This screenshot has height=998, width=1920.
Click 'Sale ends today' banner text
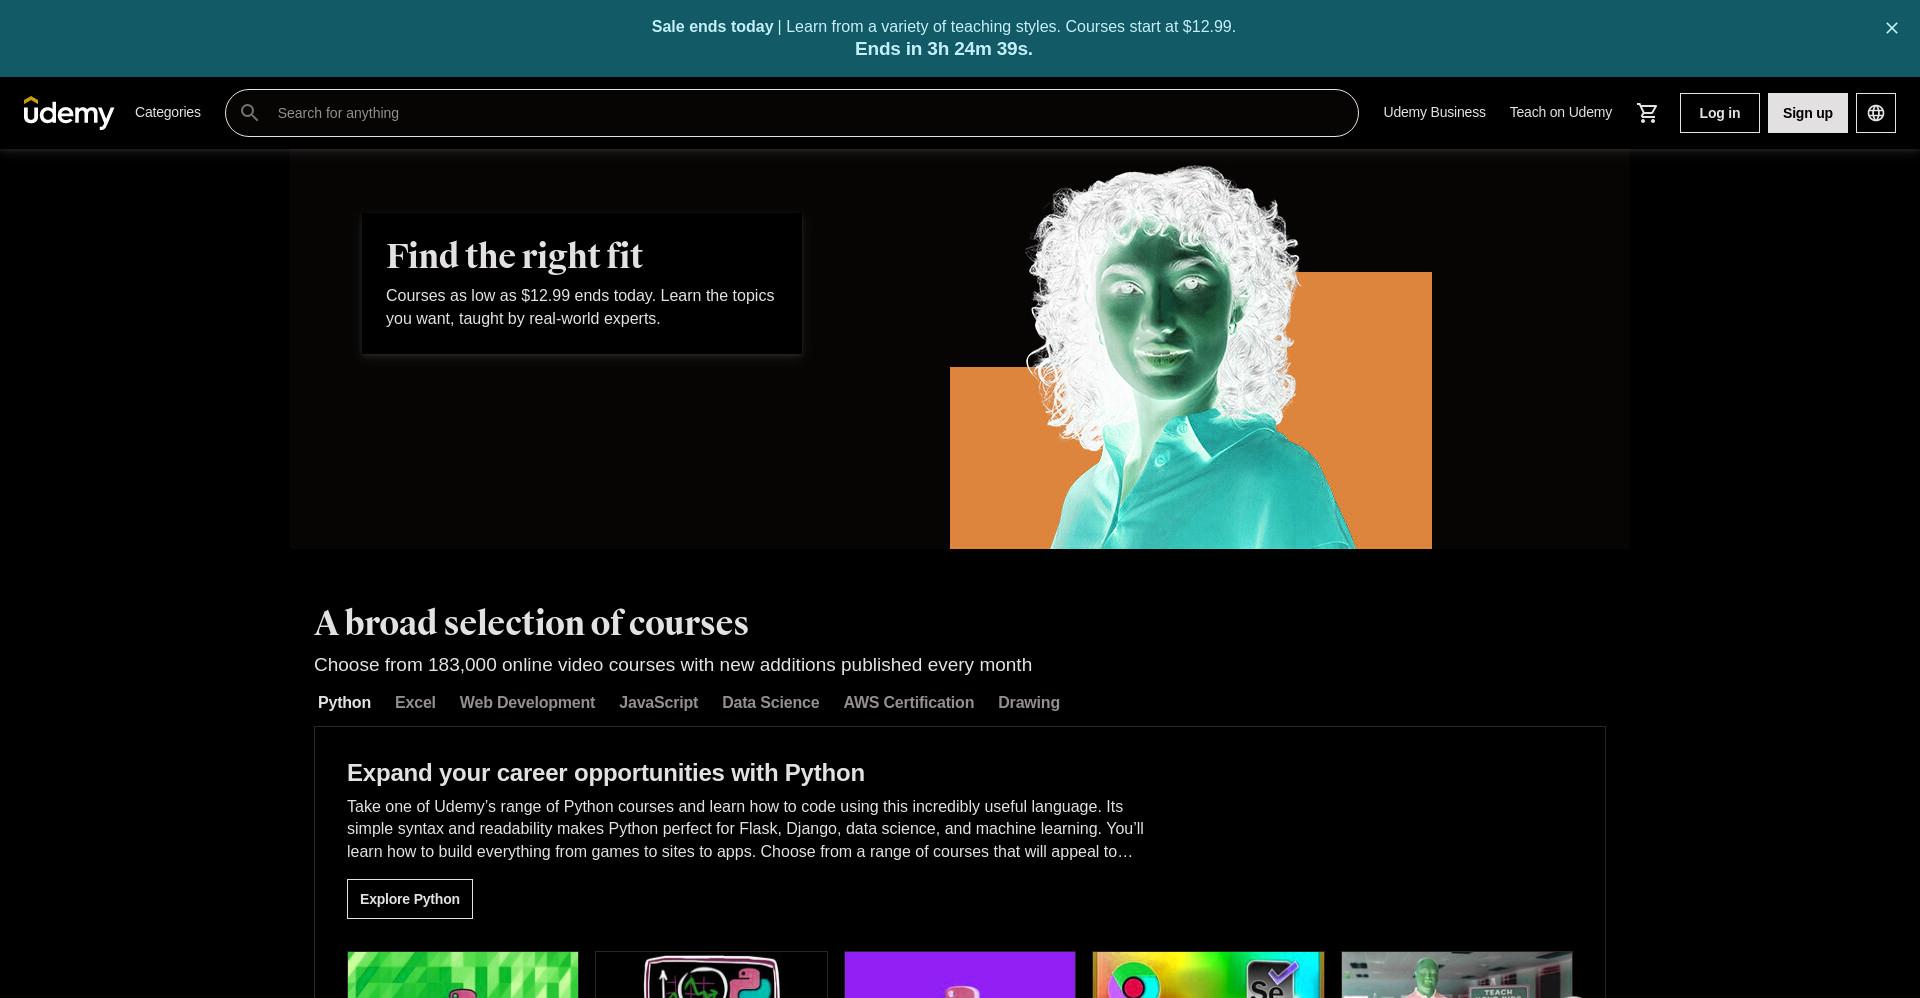pyautogui.click(x=712, y=27)
